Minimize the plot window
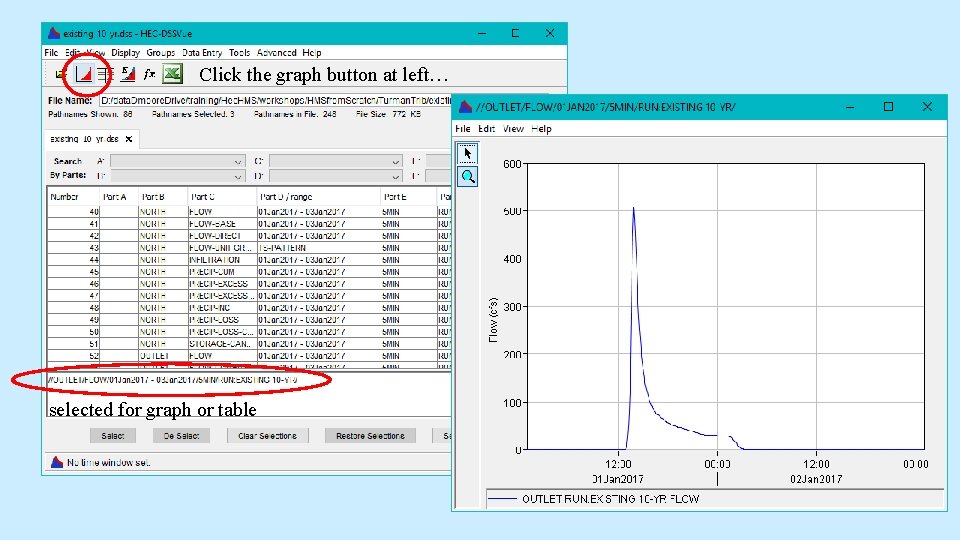Screen dimensions: 960x540 850,107
